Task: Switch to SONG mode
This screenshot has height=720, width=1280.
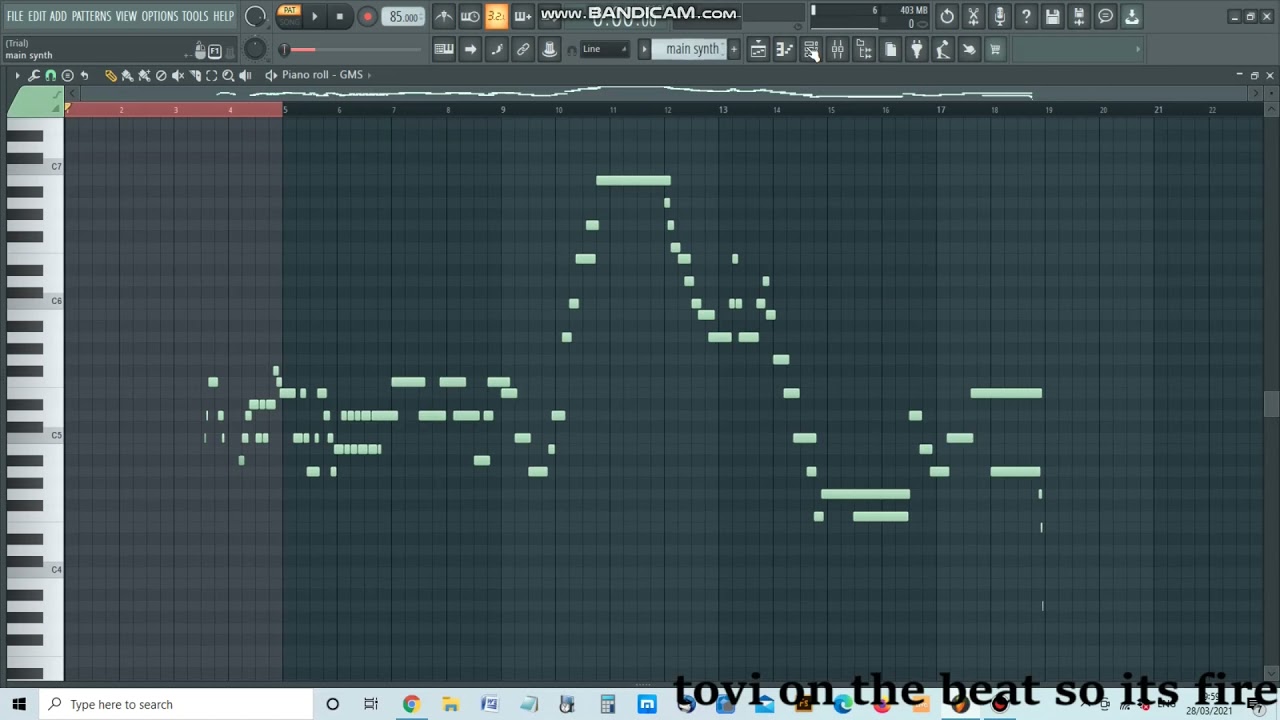Action: pyautogui.click(x=288, y=22)
